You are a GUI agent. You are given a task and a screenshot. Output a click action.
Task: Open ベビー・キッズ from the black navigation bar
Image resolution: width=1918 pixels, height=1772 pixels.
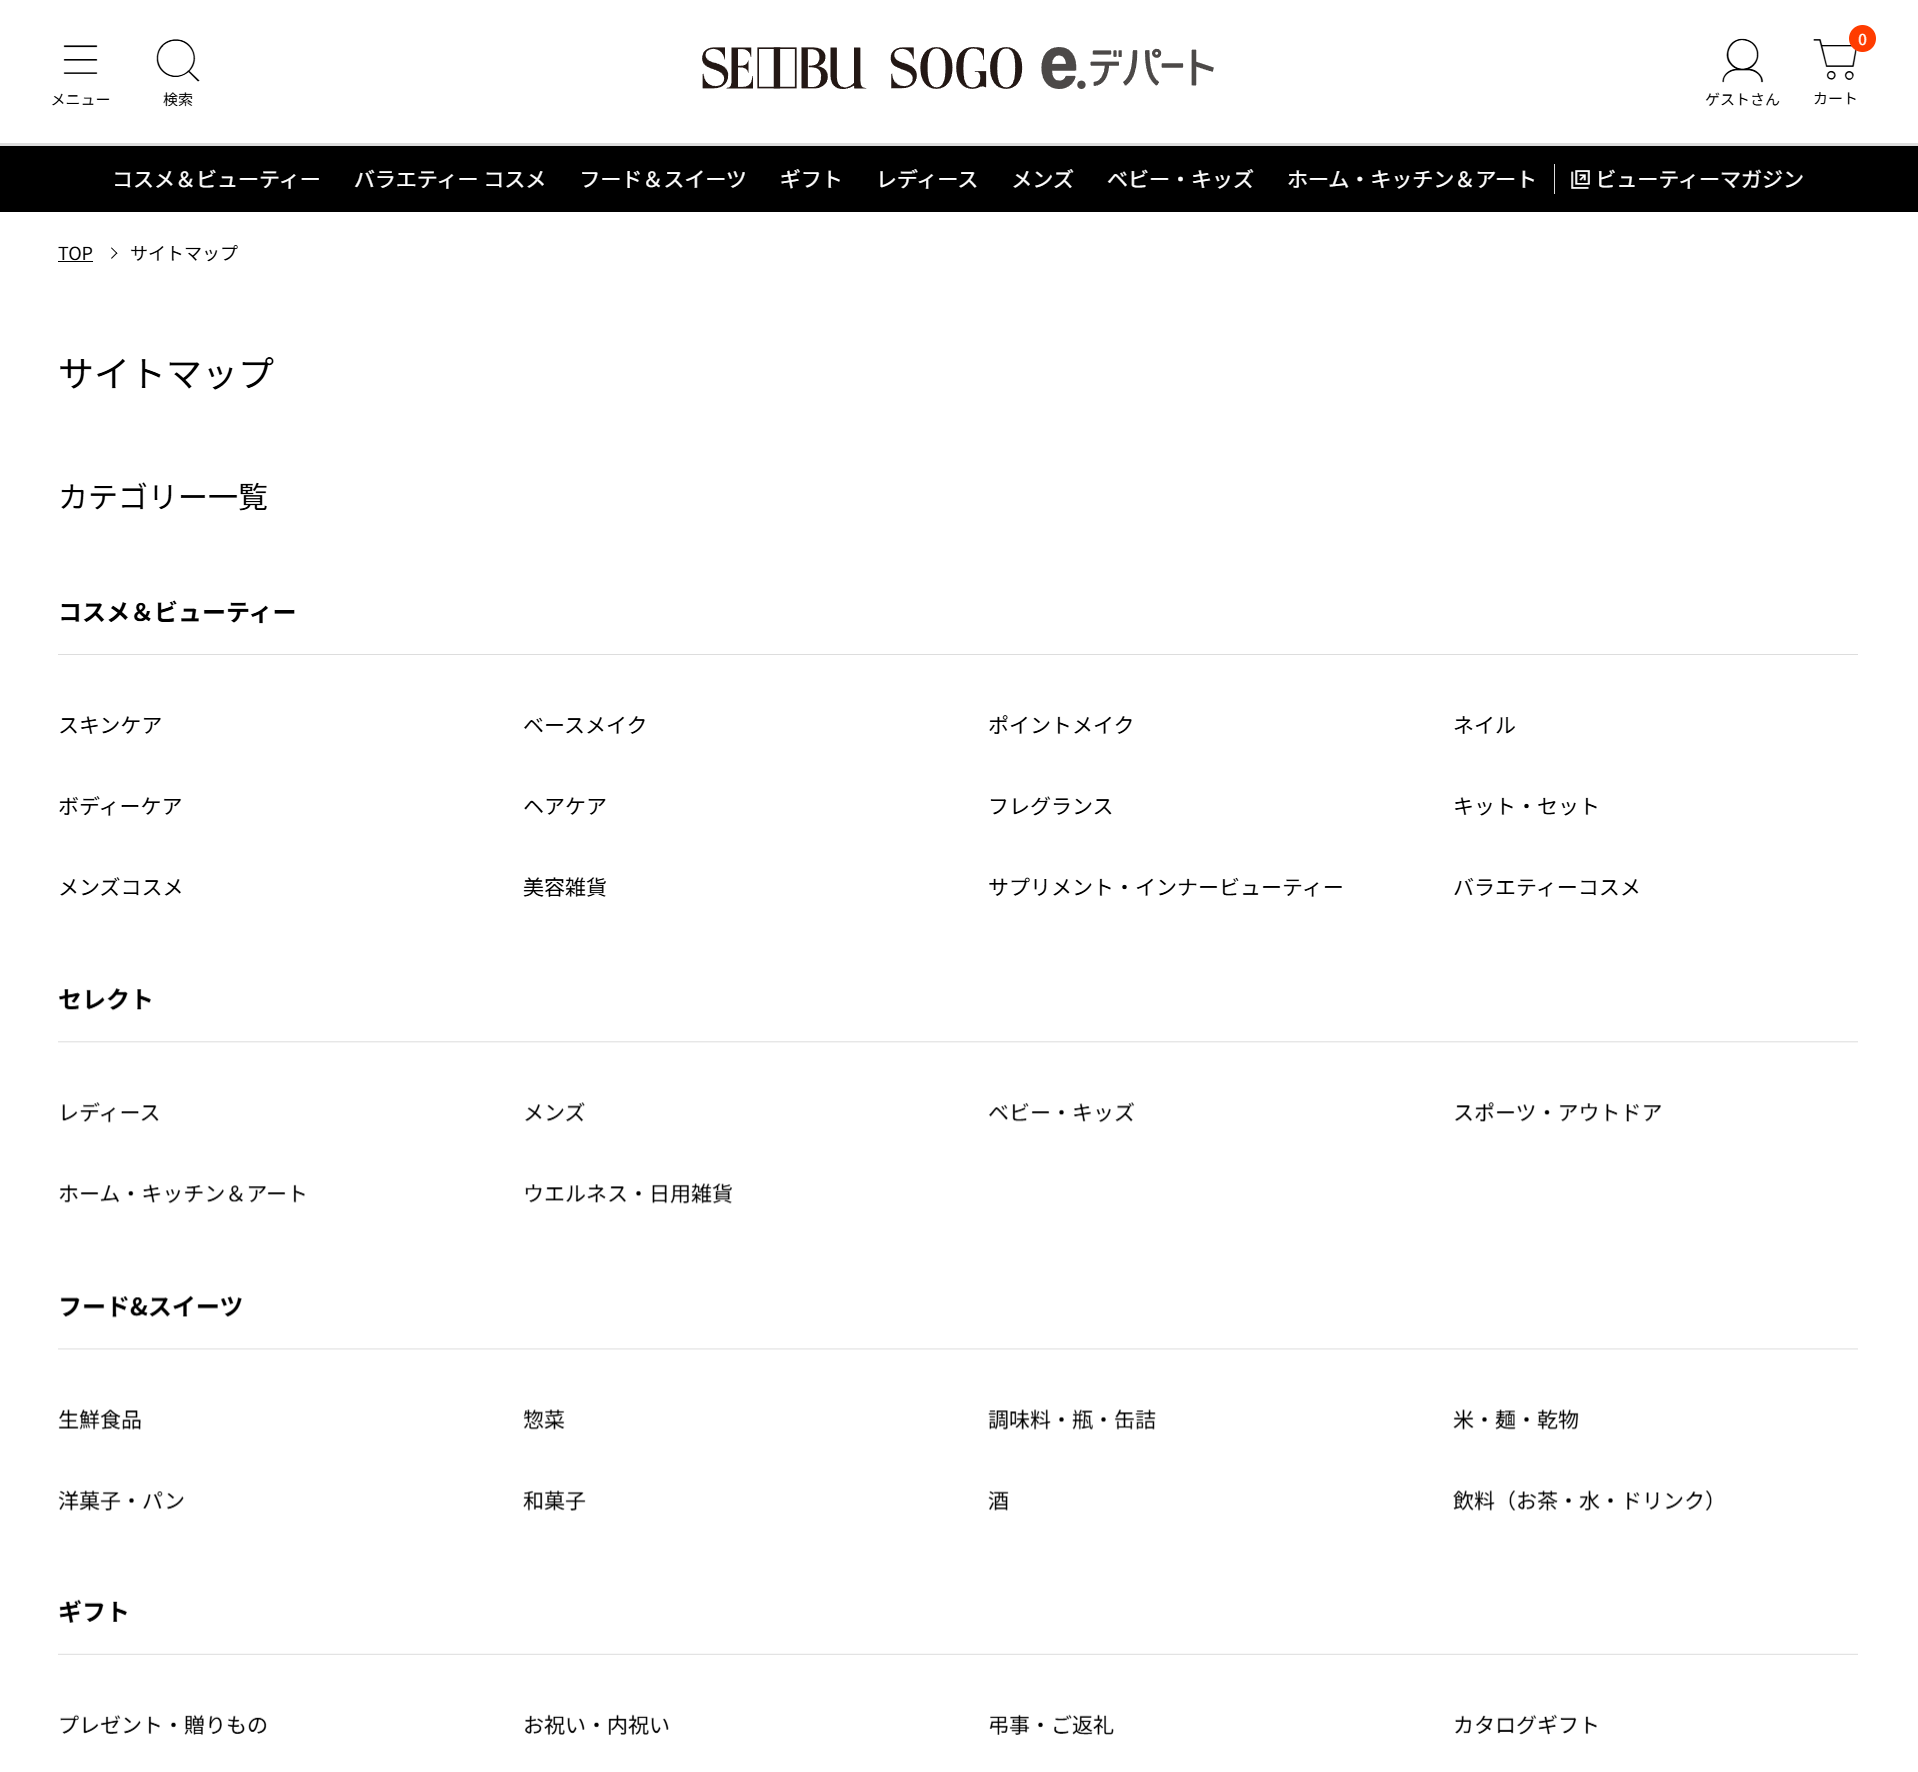tap(1178, 179)
